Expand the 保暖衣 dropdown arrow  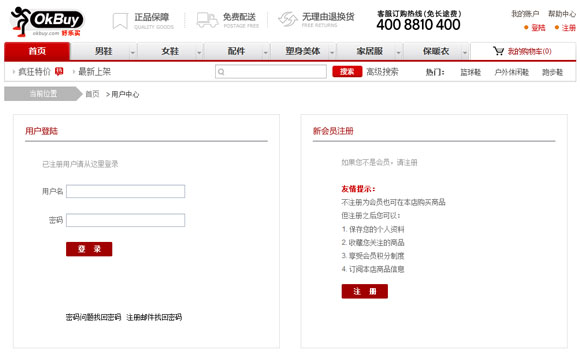point(465,53)
